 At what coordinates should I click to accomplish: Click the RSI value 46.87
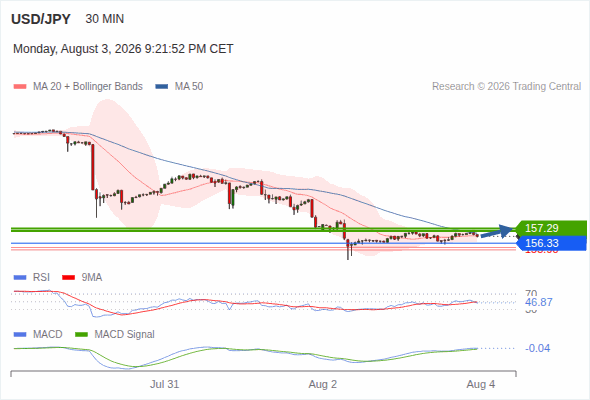pyautogui.click(x=539, y=302)
